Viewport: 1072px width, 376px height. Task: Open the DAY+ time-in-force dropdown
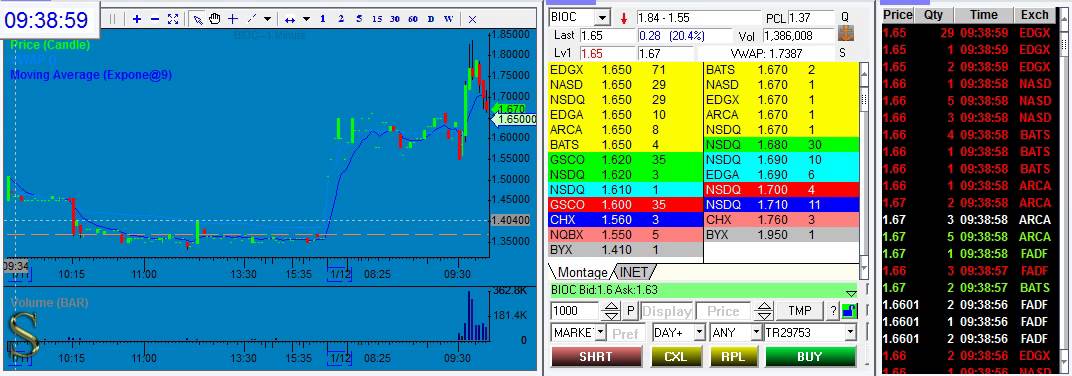[x=699, y=332]
